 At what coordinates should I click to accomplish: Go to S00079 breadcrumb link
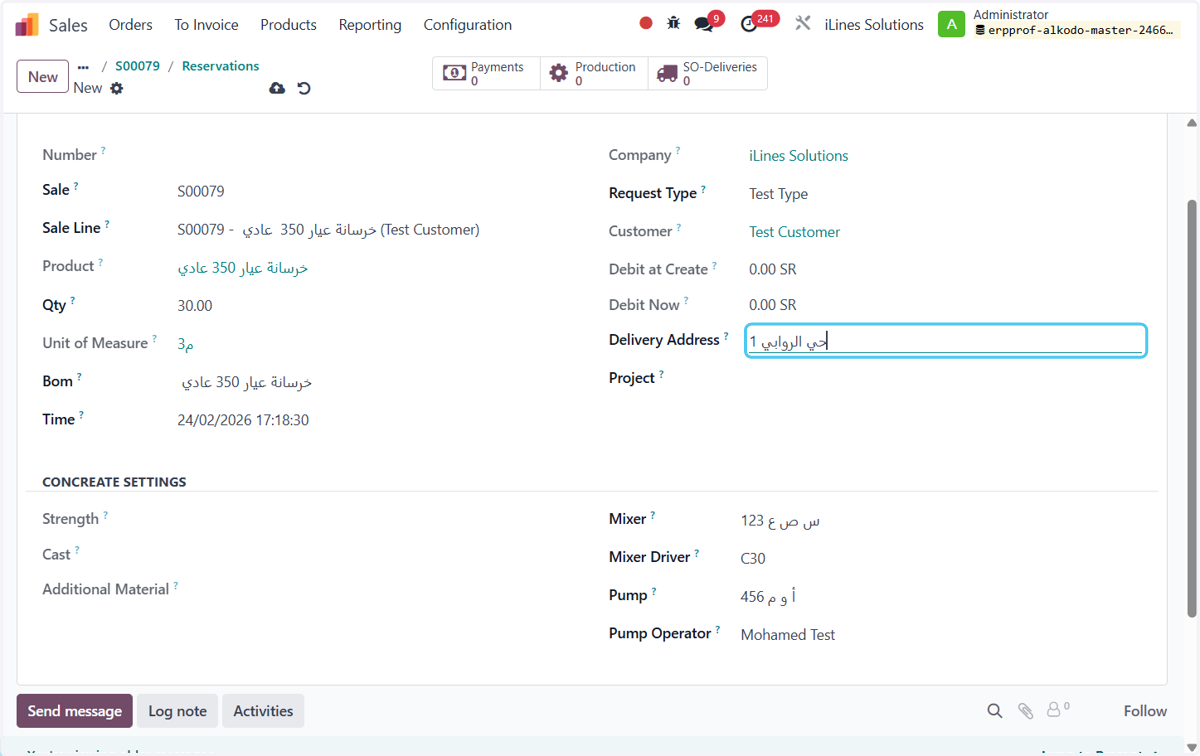click(x=137, y=66)
